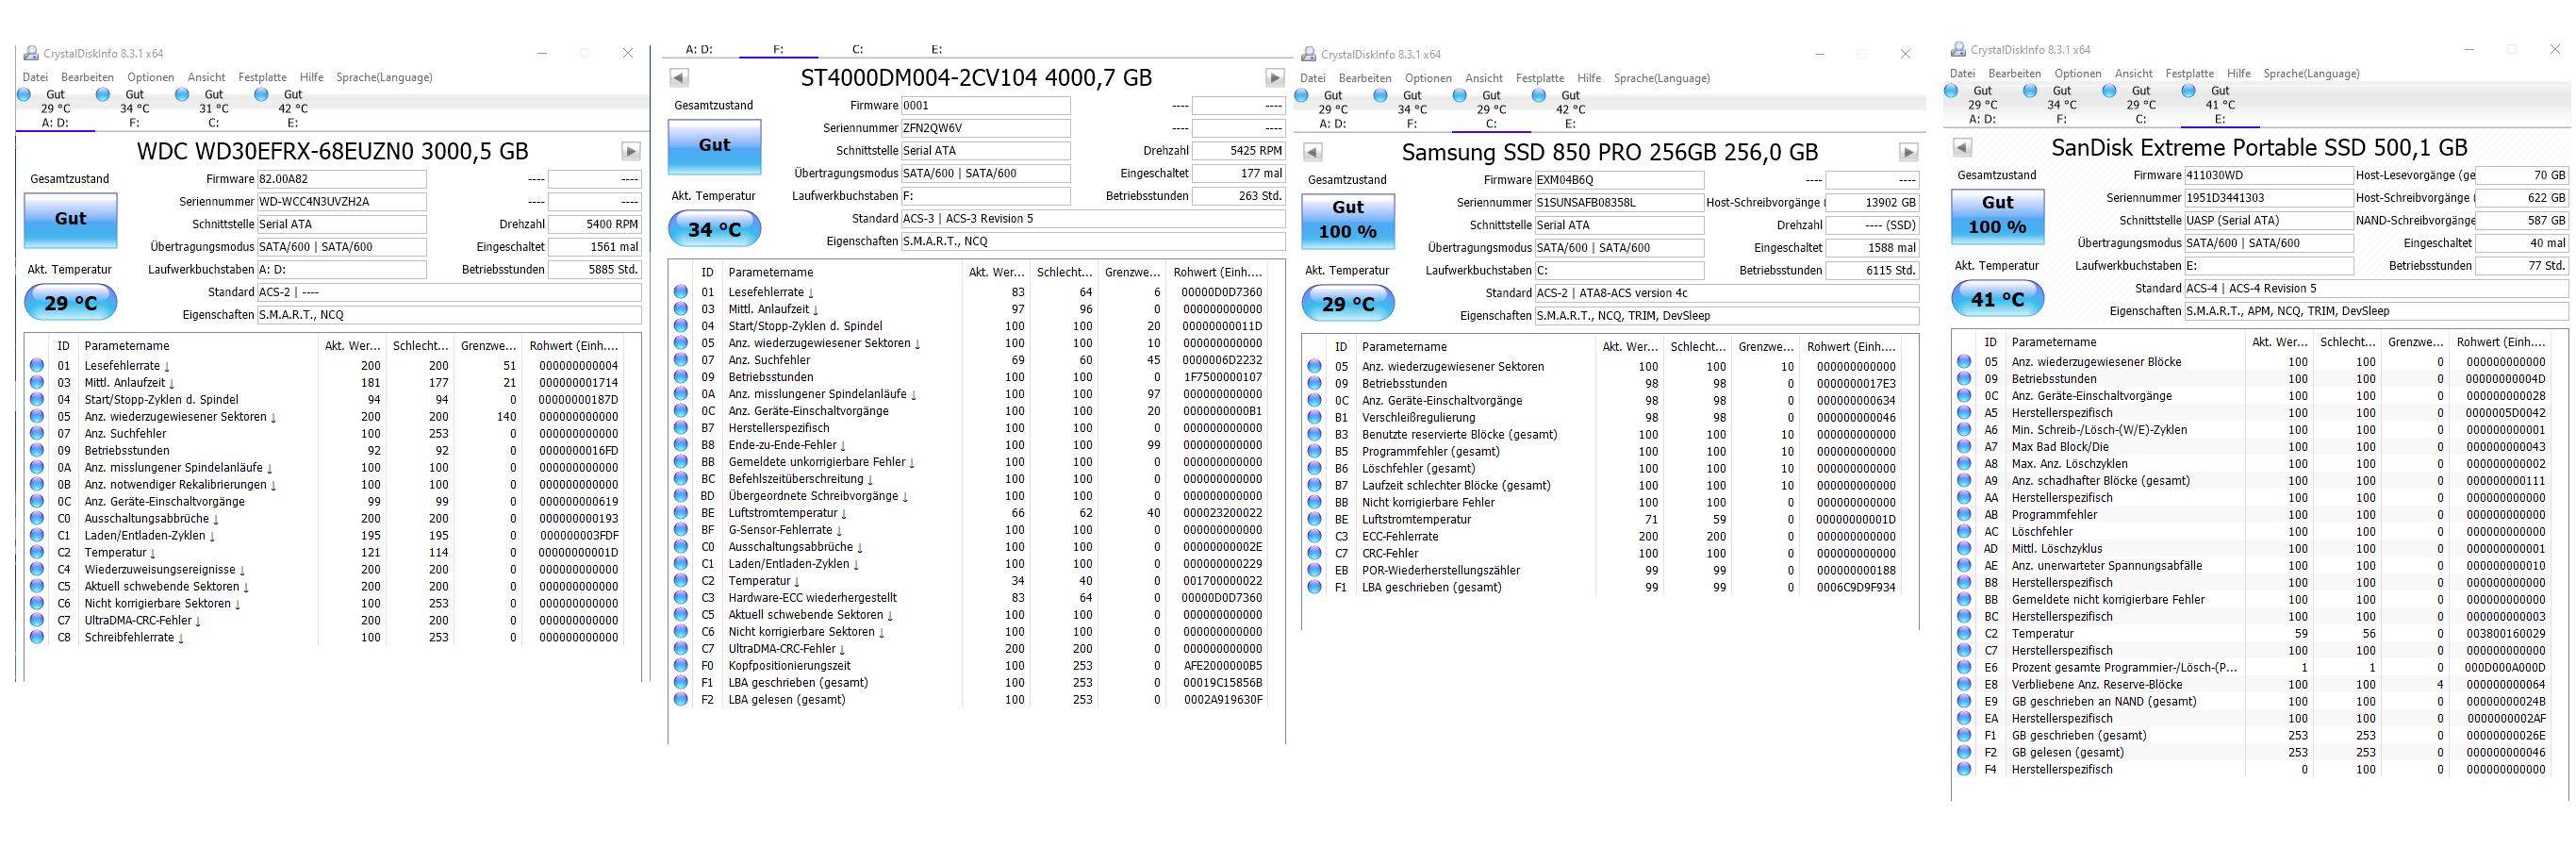Click Gut health status button in ST4000DM004 window
Screen dimensions: 2576x864
click(714, 146)
